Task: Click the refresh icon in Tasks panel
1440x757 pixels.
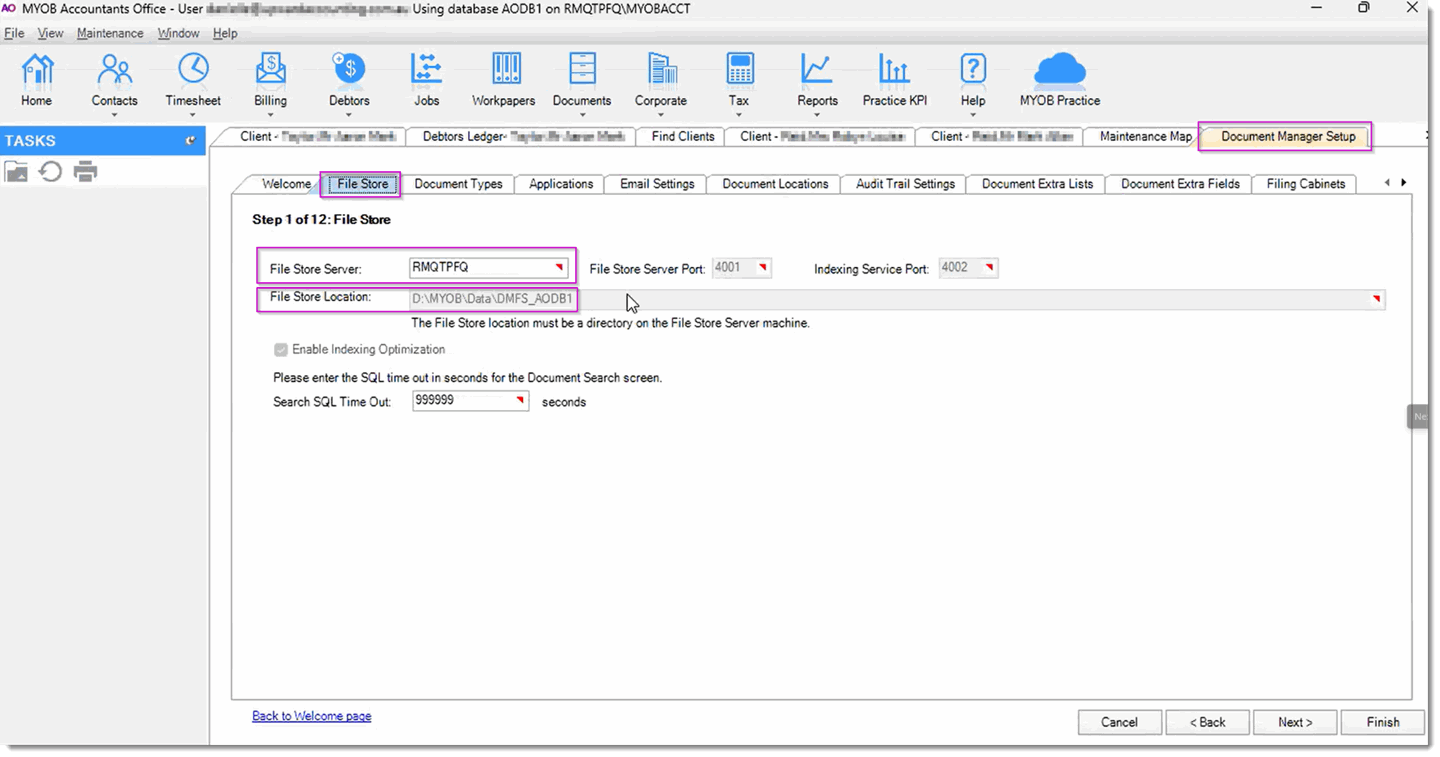Action: (x=50, y=172)
